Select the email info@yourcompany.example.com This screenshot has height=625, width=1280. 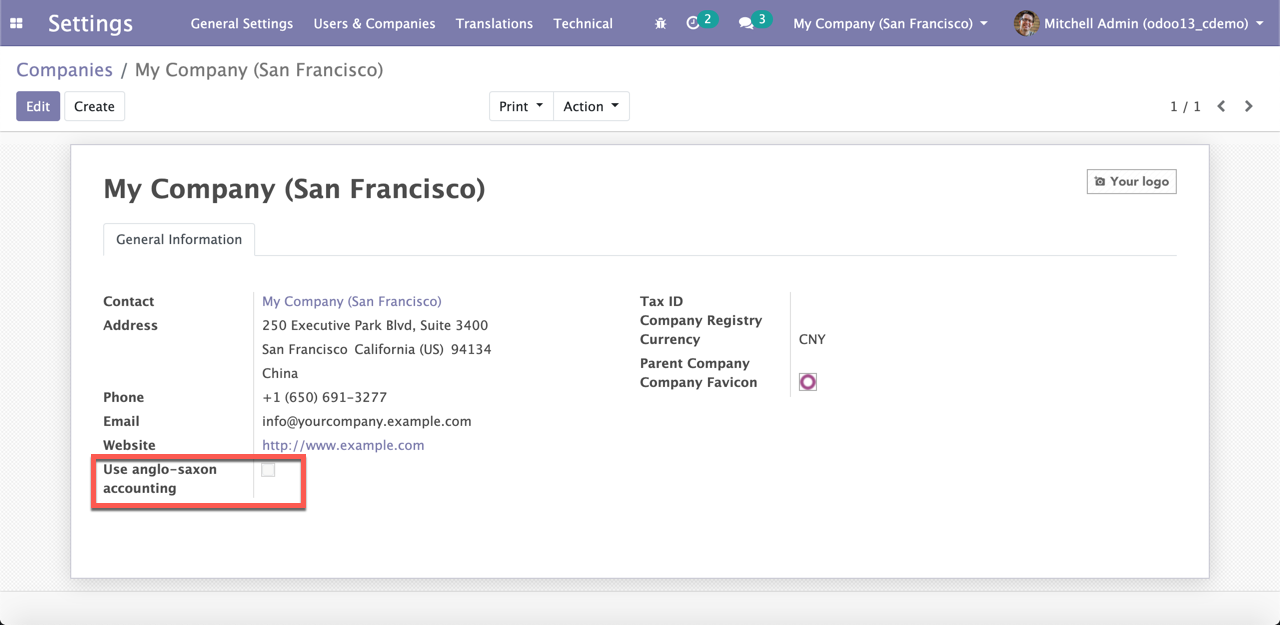[x=366, y=421]
